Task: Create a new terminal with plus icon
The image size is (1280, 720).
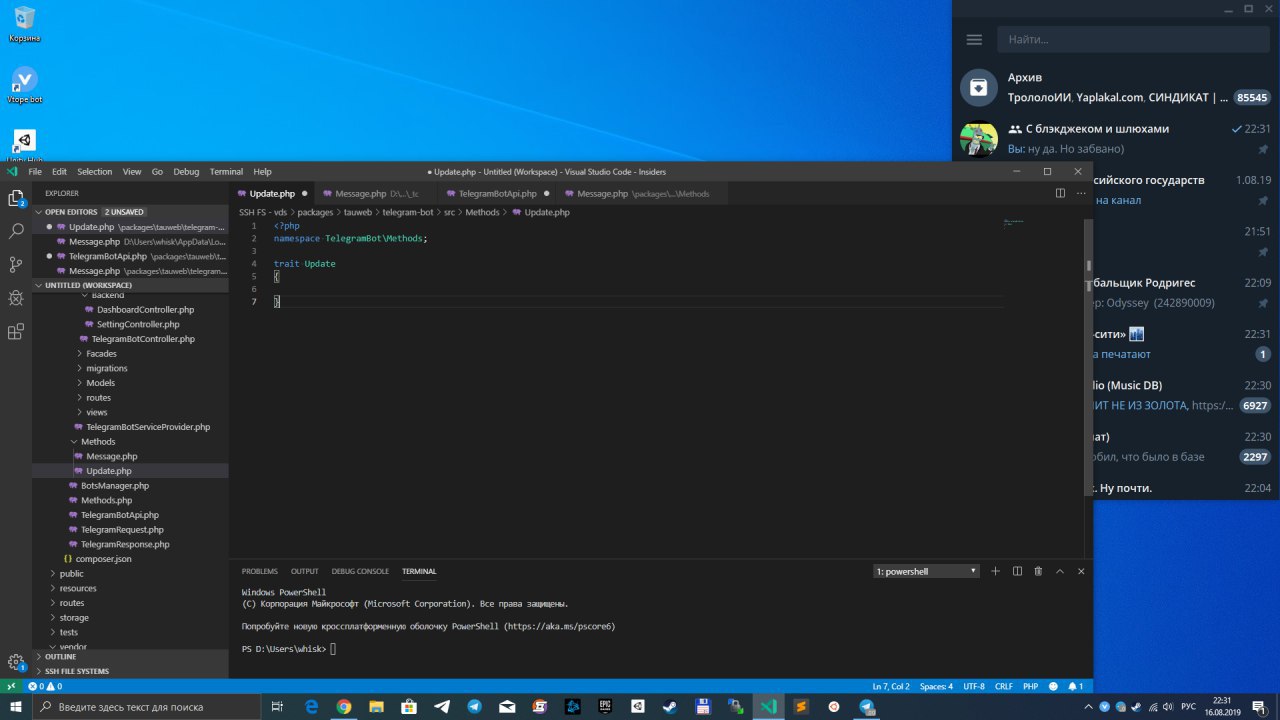Action: click(x=995, y=571)
